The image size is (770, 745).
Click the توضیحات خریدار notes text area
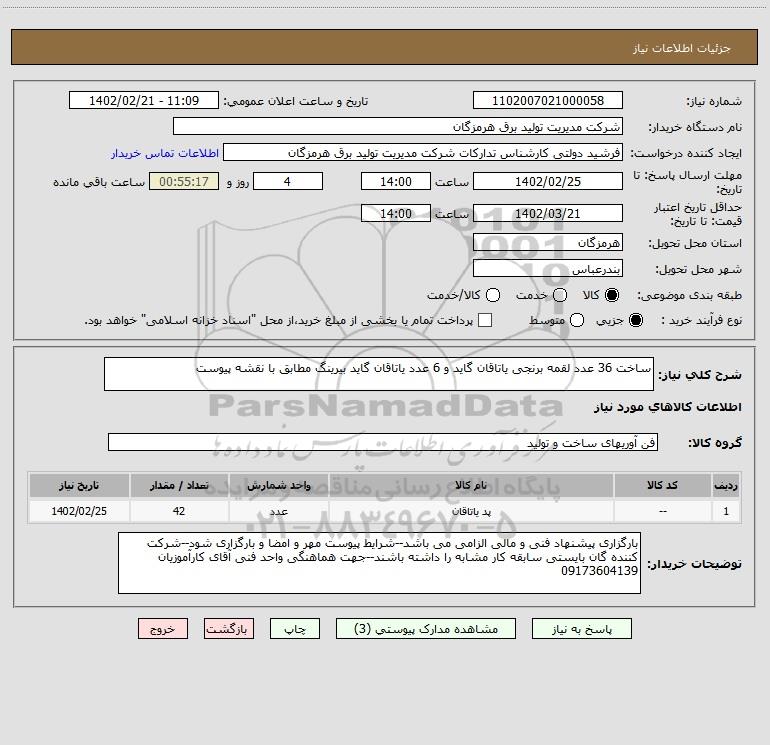pos(379,563)
